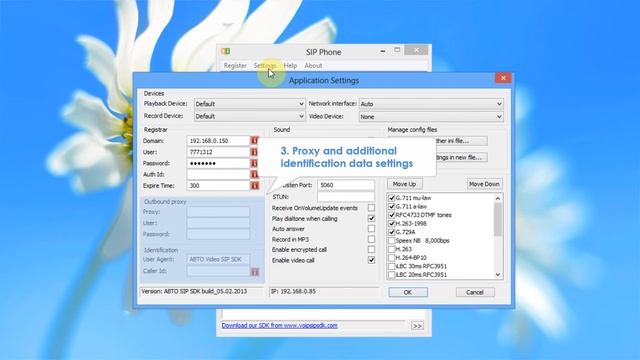Check H.263 codec
Viewport: 640px width, 360px height.
[x=391, y=249]
